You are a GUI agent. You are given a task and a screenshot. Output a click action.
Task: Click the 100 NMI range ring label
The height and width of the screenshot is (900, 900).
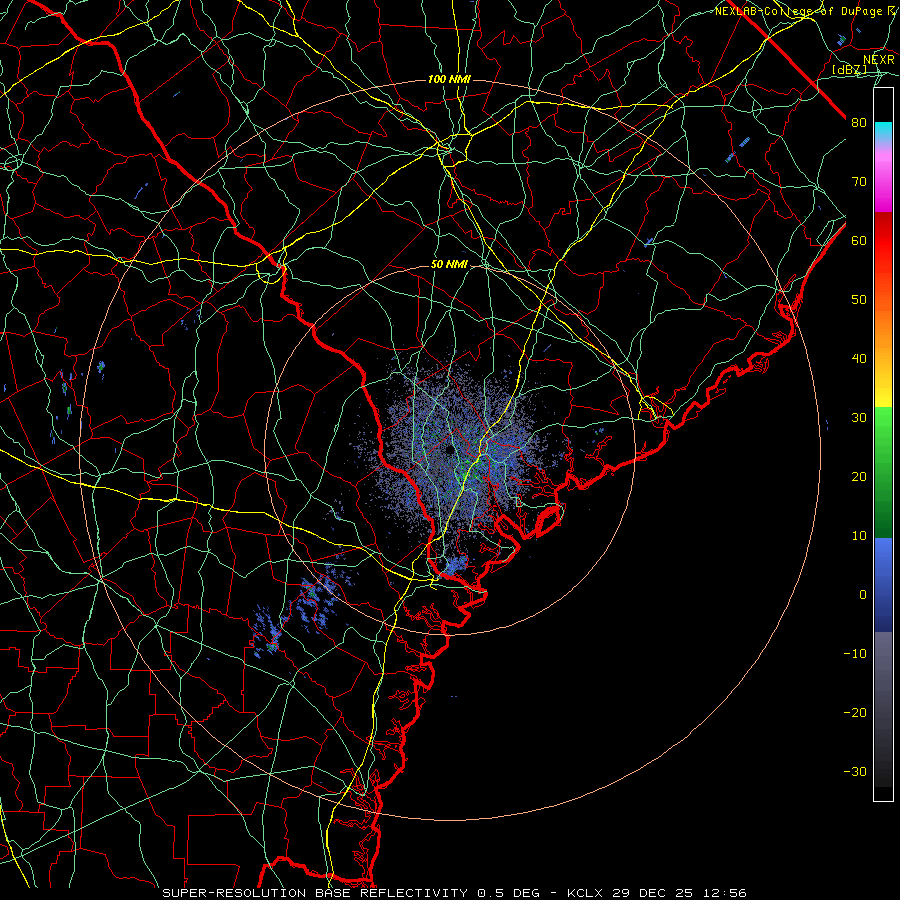[x=449, y=79]
